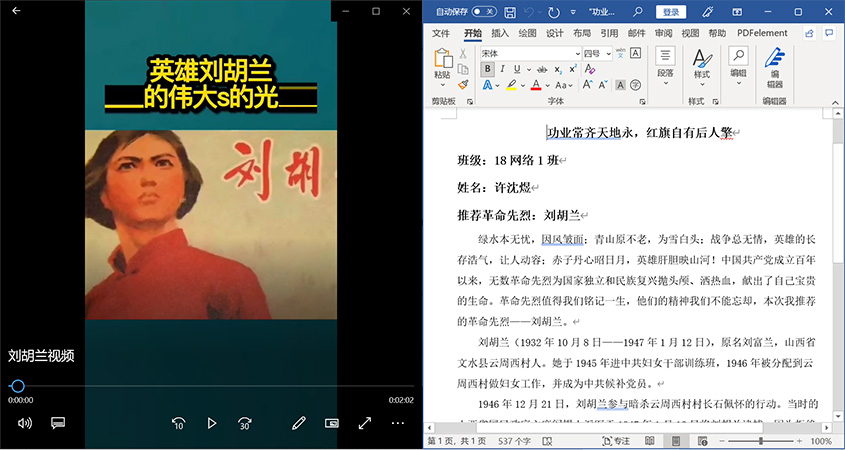Toggle Superscript formatting
This screenshot has width=845, height=450.
pos(573,69)
